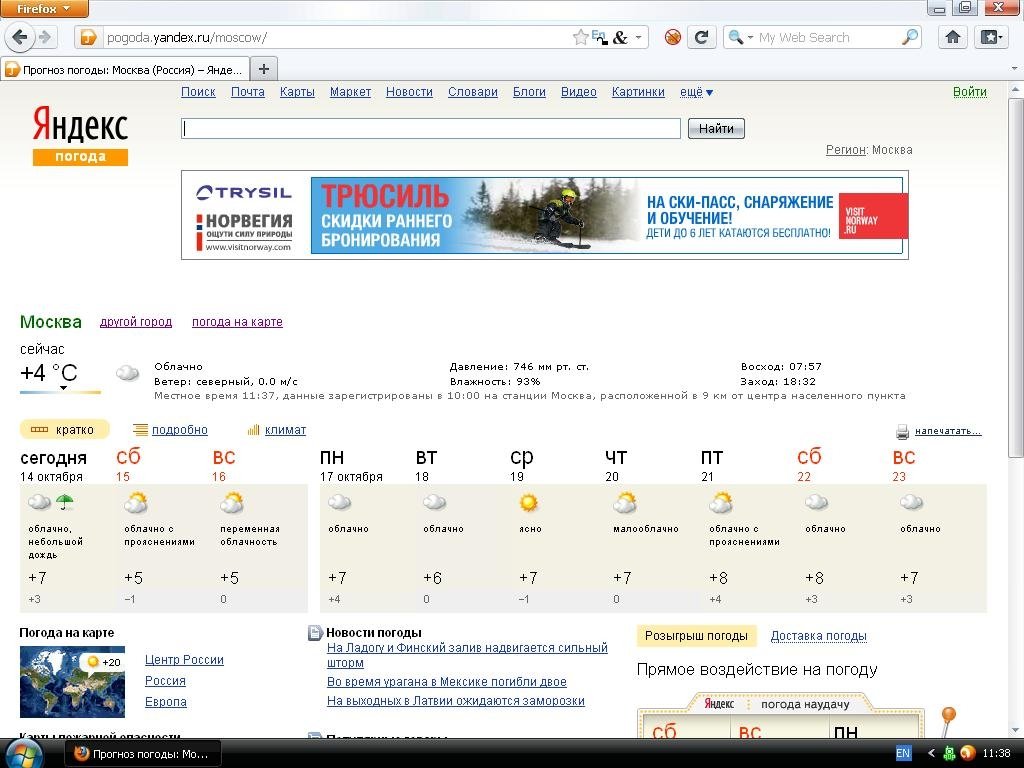Click Thursday 20 малооблачно icon
Image resolution: width=1024 pixels, height=768 pixels.
point(625,503)
